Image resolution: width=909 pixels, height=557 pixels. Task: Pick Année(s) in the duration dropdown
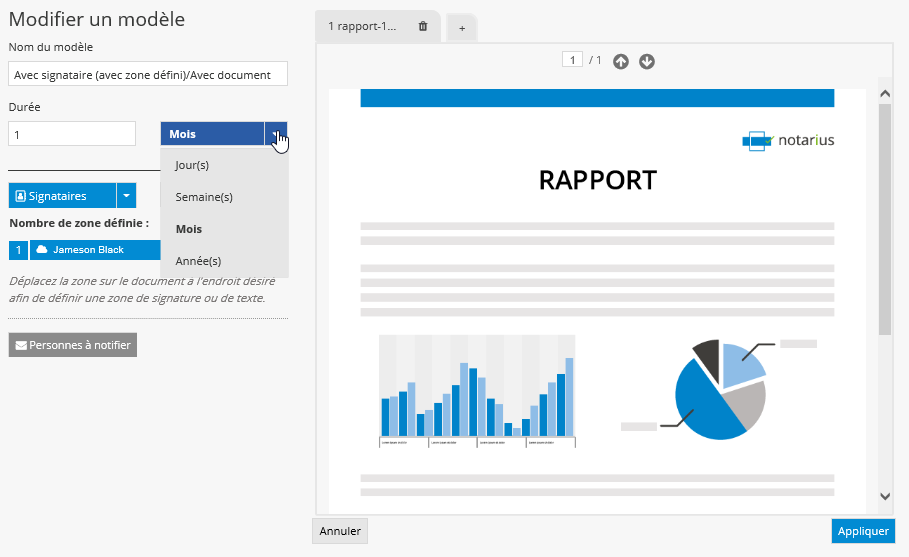coord(198,261)
